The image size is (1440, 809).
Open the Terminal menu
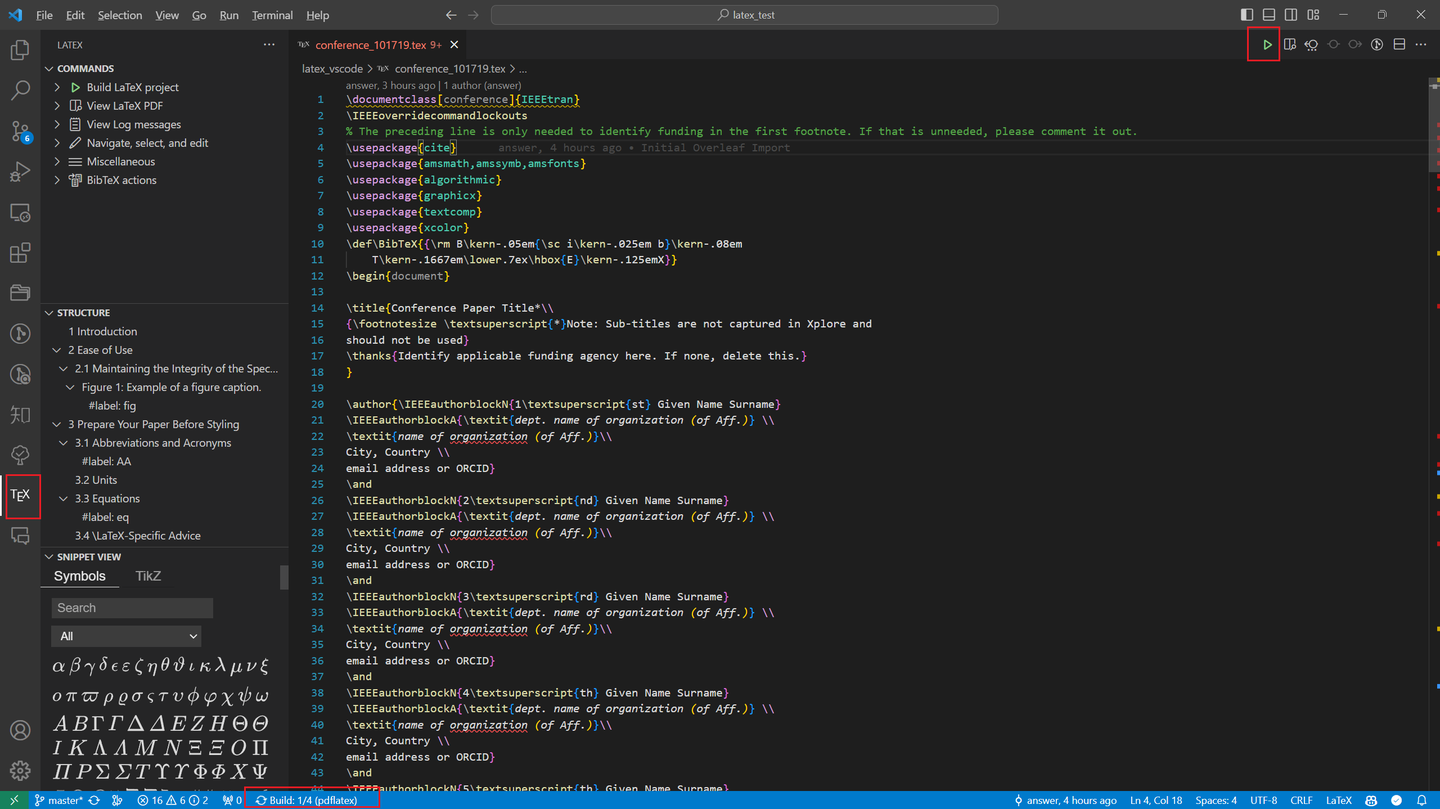(271, 15)
